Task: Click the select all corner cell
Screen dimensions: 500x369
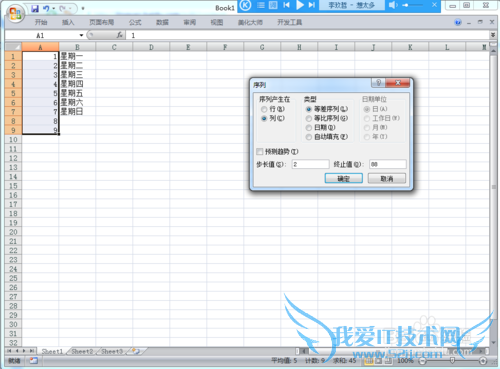Action: click(x=14, y=47)
